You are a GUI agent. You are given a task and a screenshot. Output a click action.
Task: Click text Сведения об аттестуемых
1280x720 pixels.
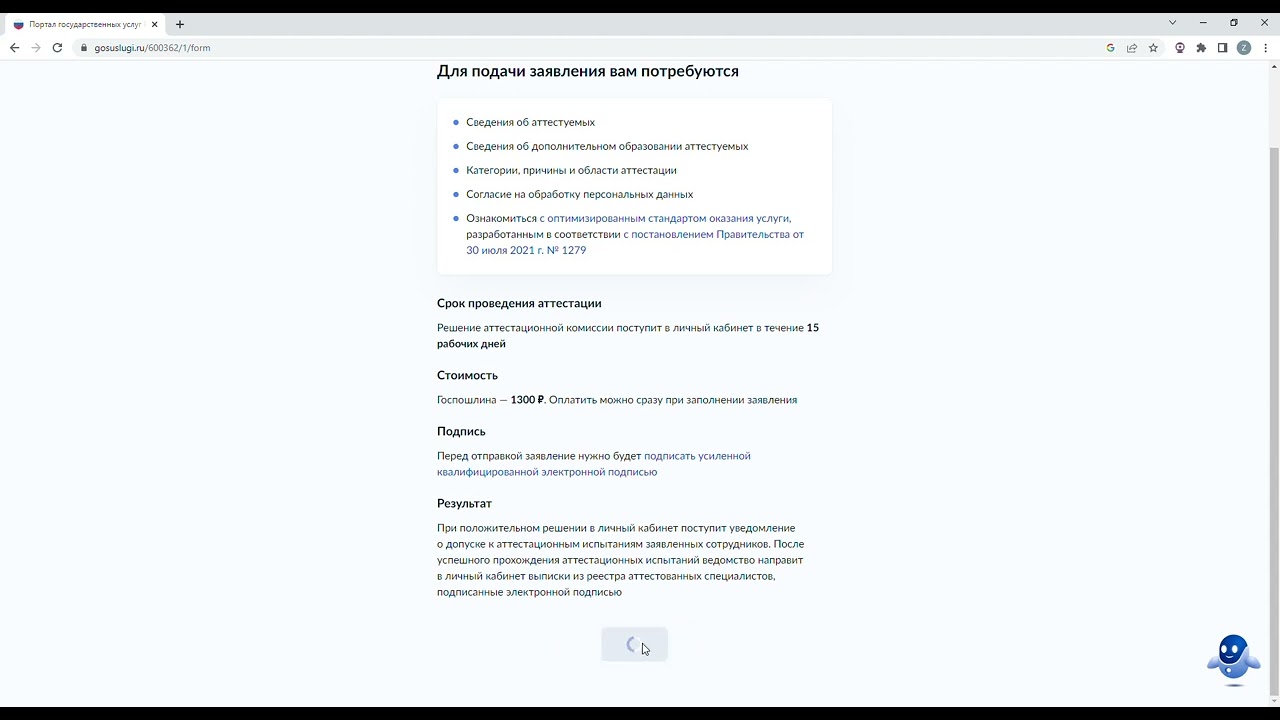(x=530, y=122)
